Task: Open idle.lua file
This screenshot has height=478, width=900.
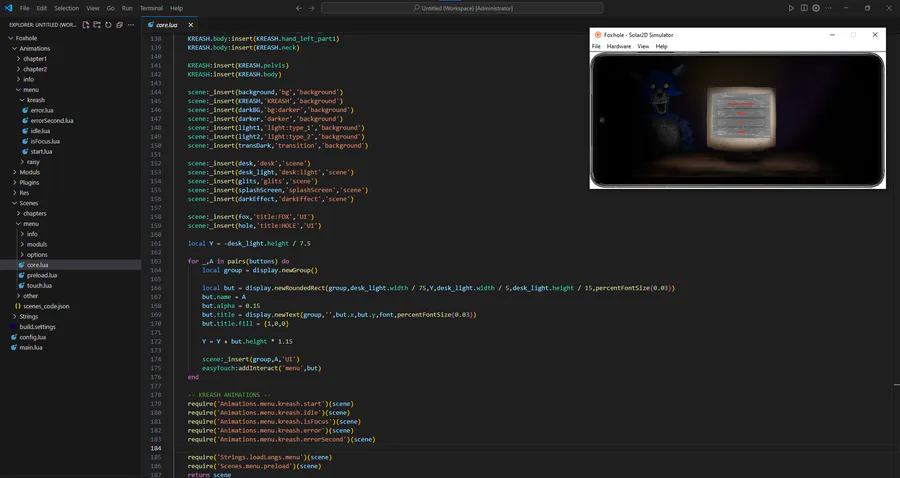Action: [x=40, y=131]
